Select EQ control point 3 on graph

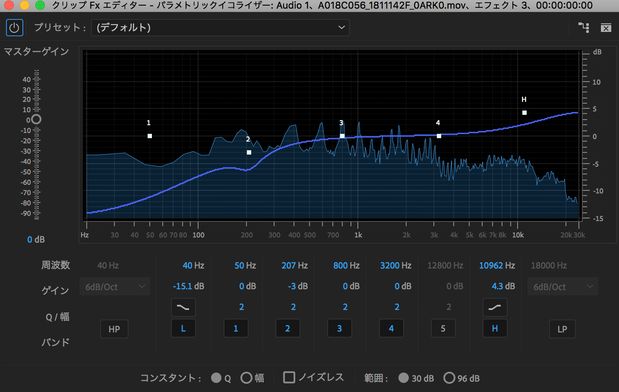342,136
